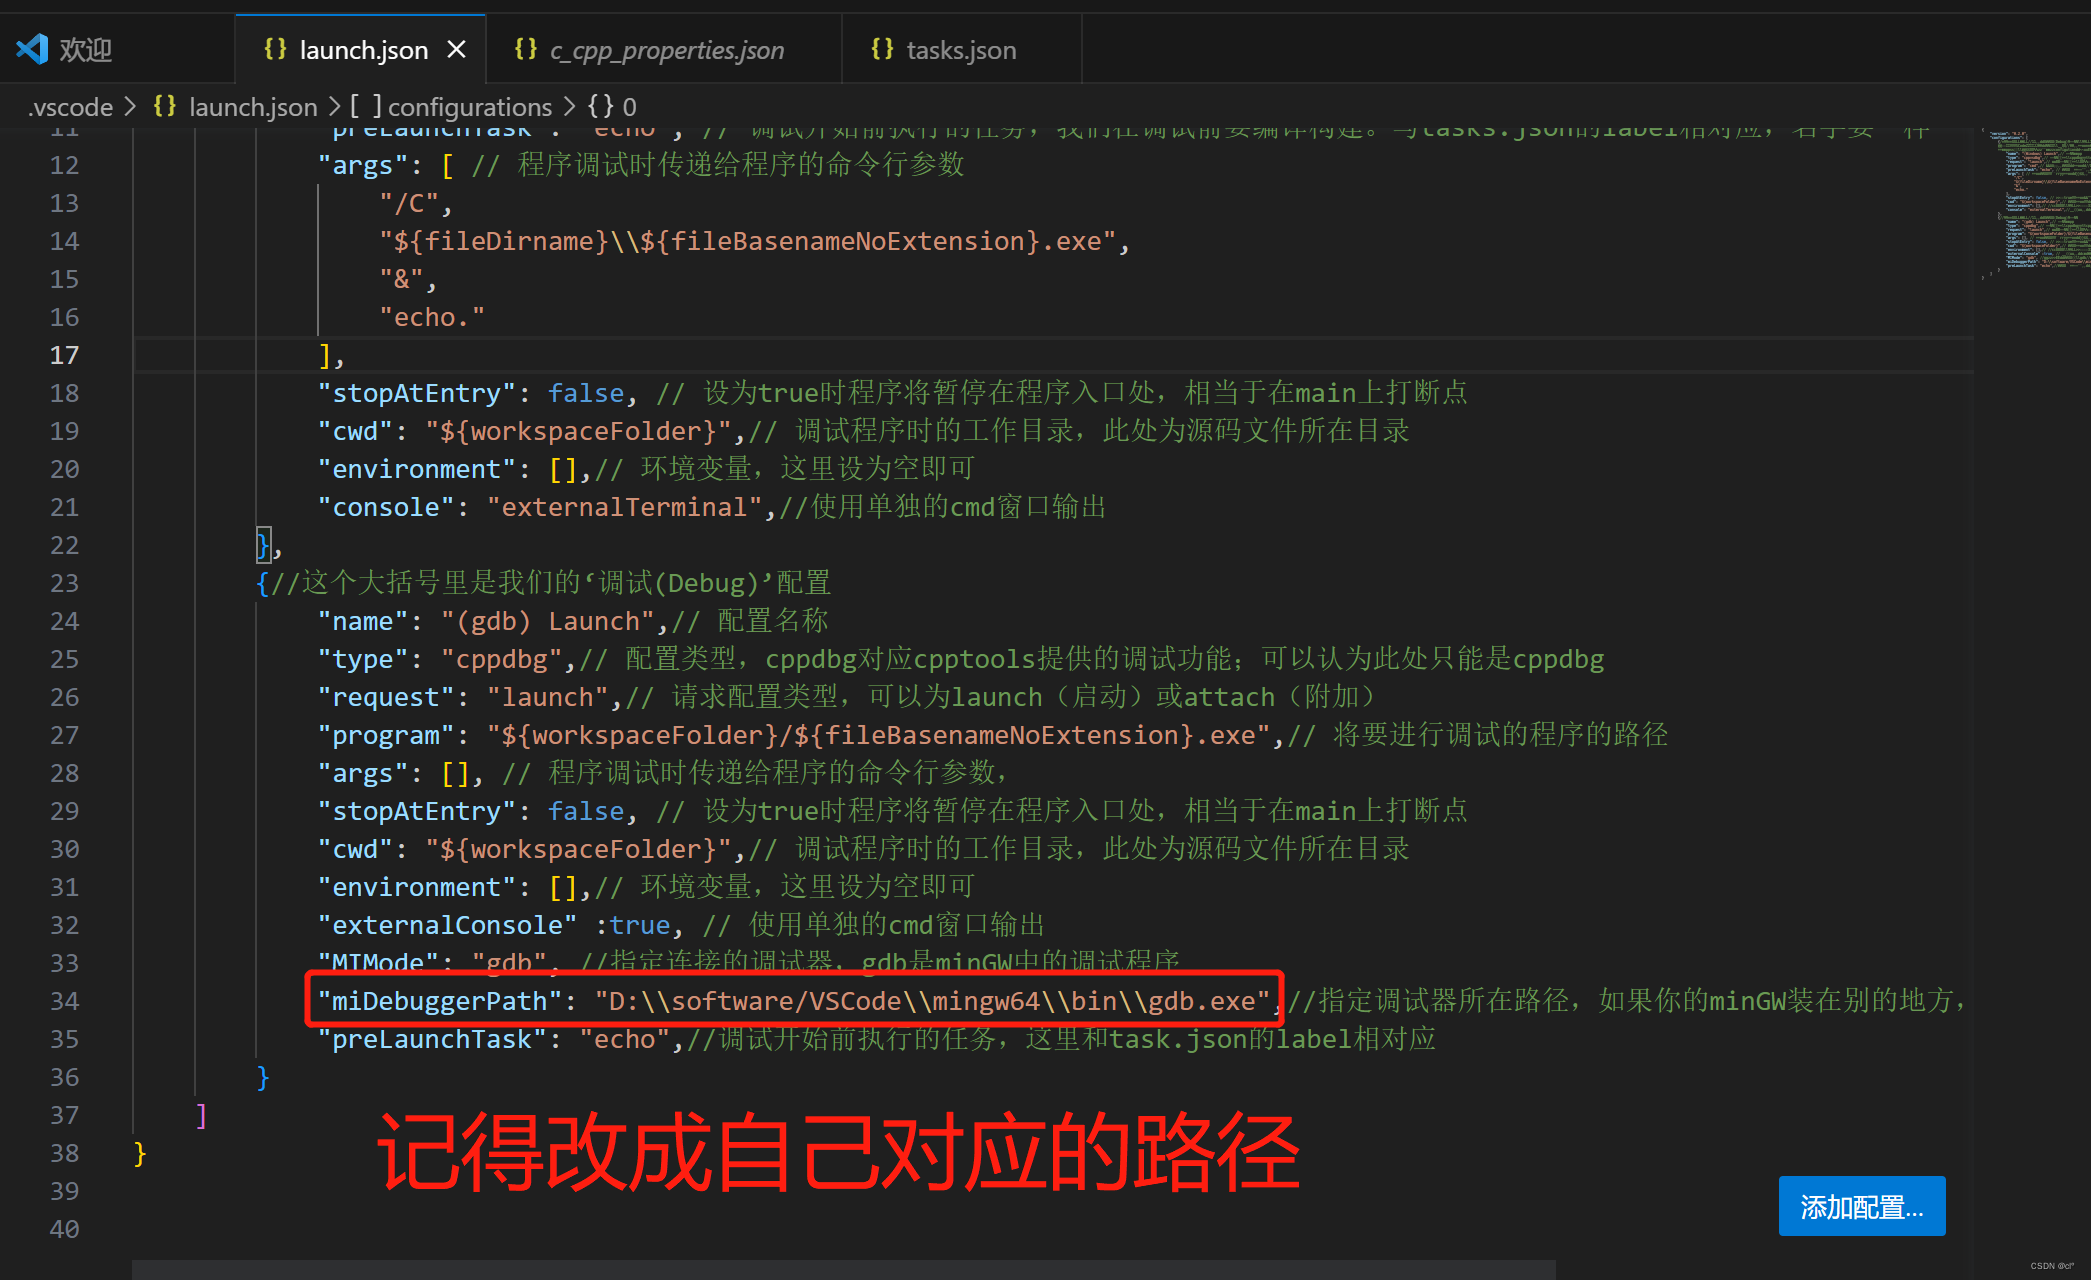2091x1280 pixels.
Task: Click the breadcrumb array brackets icon before configurations
Action: pos(365,106)
